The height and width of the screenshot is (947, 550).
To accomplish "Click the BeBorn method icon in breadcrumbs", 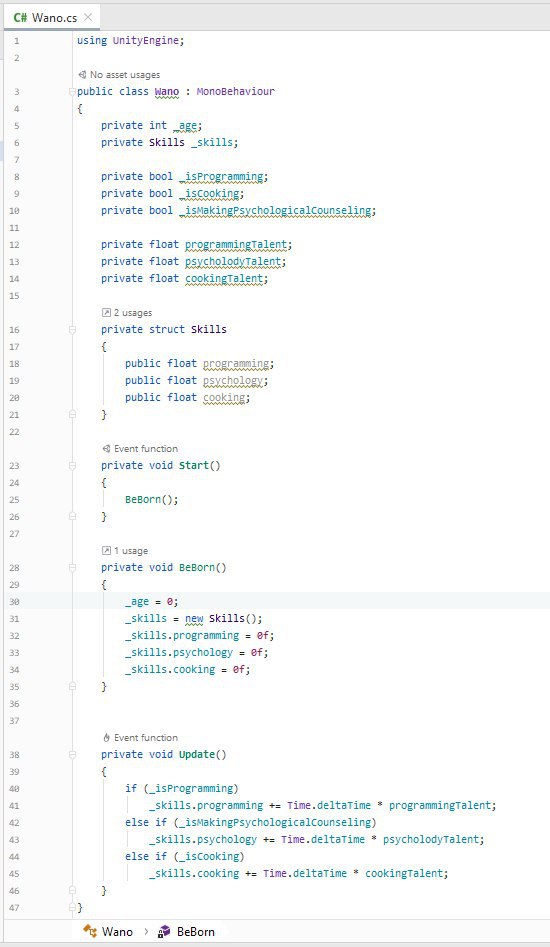I will (164, 932).
